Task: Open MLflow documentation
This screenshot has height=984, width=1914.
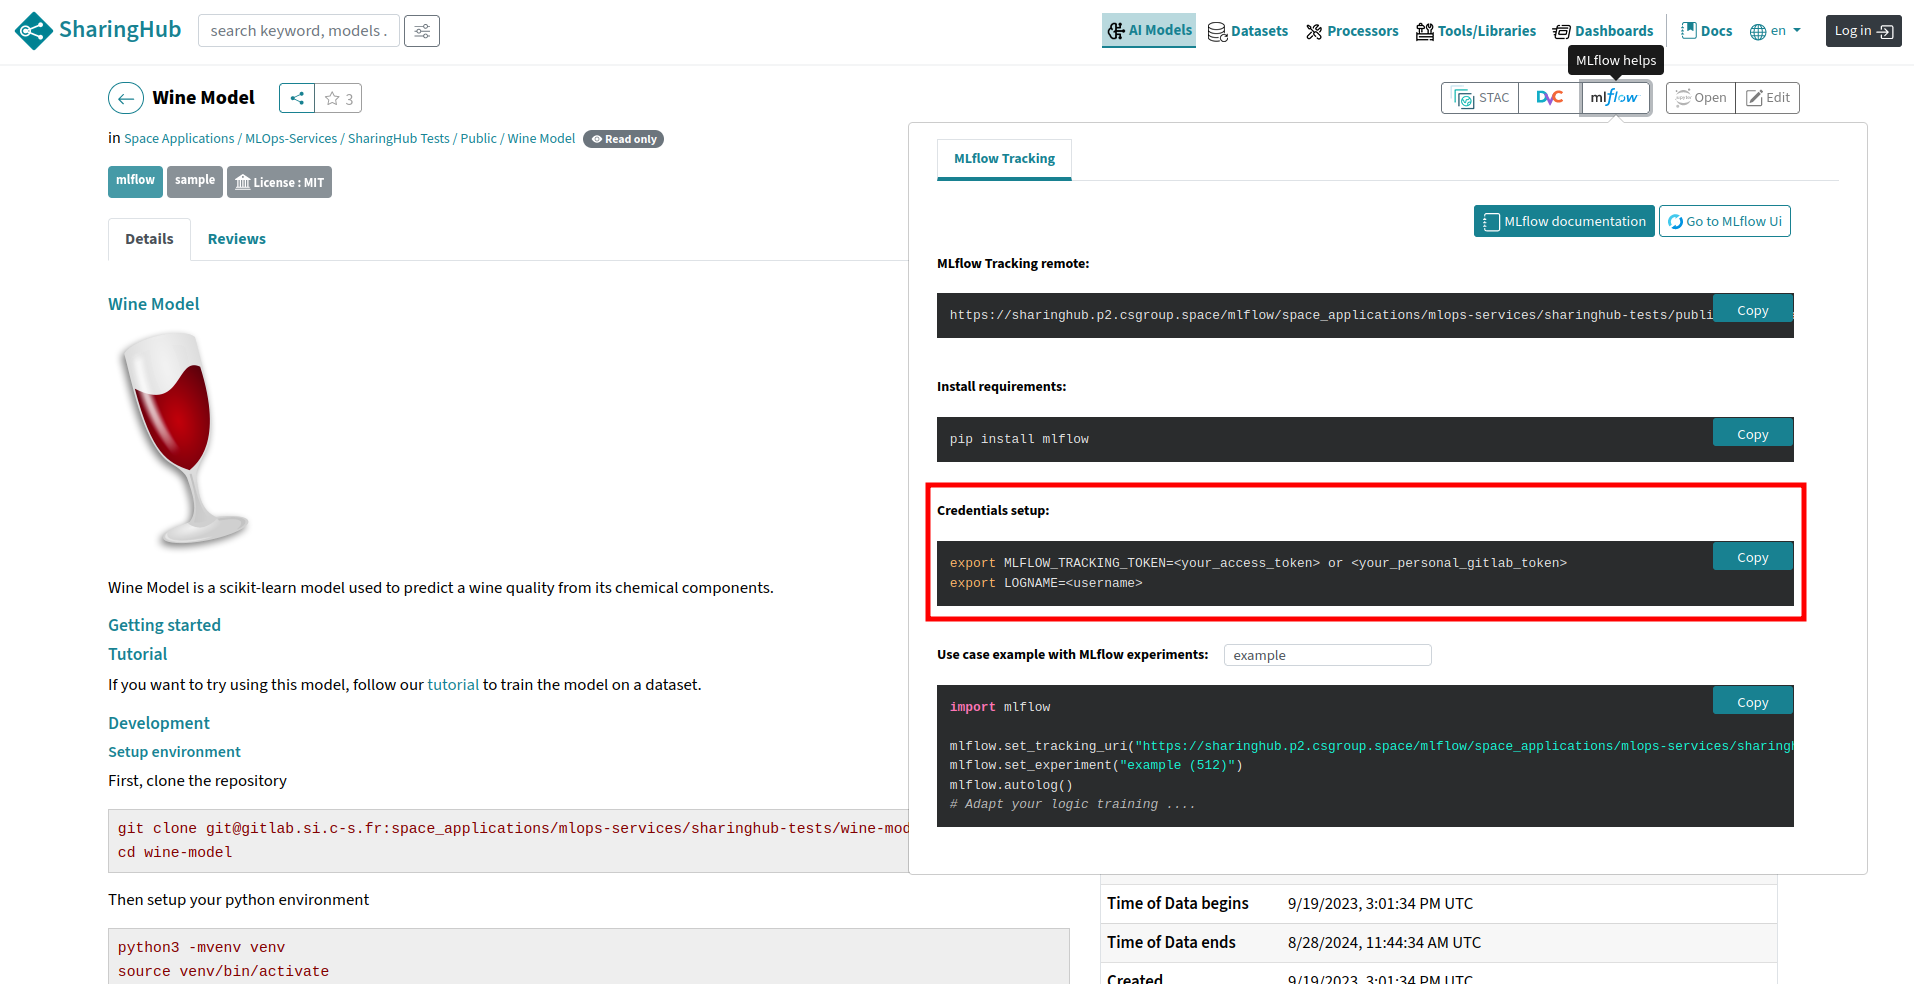Action: [1564, 221]
